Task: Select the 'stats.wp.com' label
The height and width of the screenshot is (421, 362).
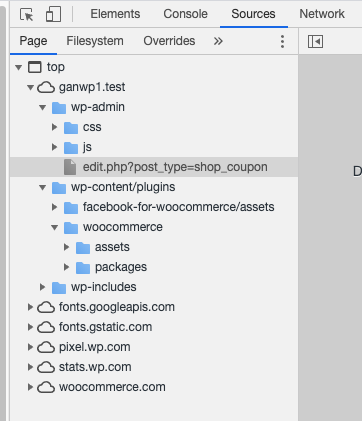Action: point(95,367)
